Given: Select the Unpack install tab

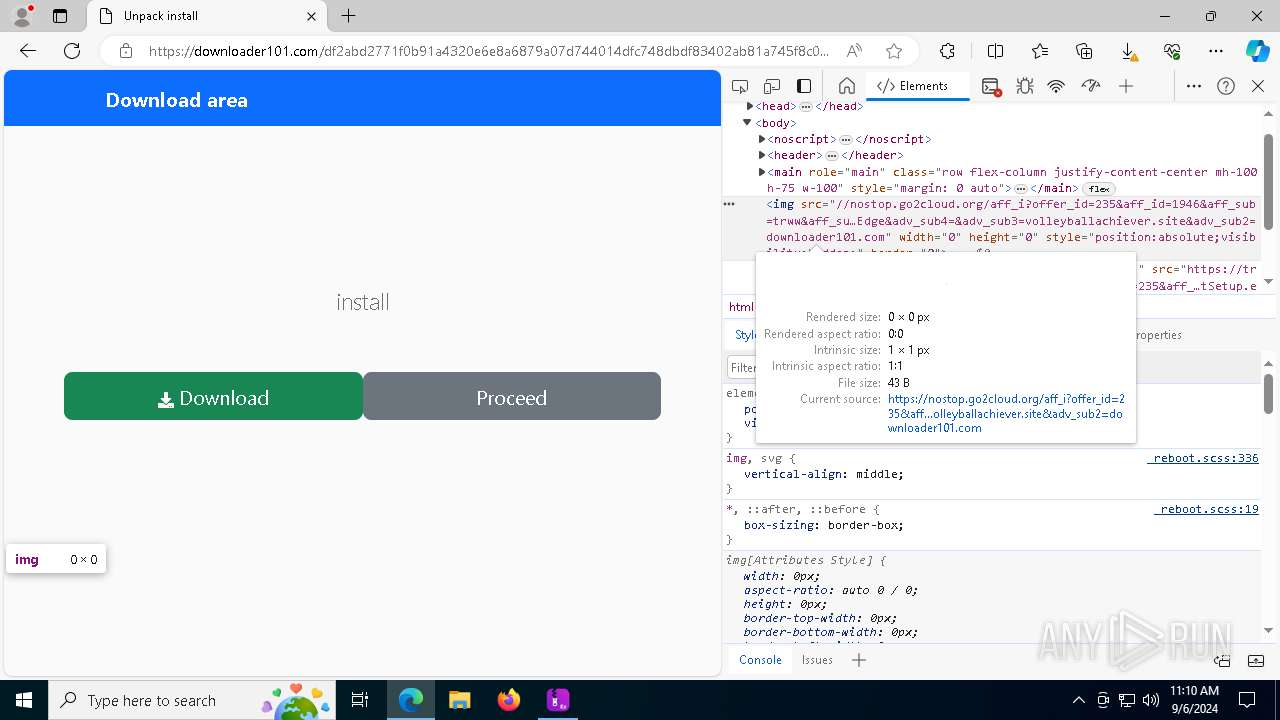Looking at the screenshot, I should (x=207, y=16).
